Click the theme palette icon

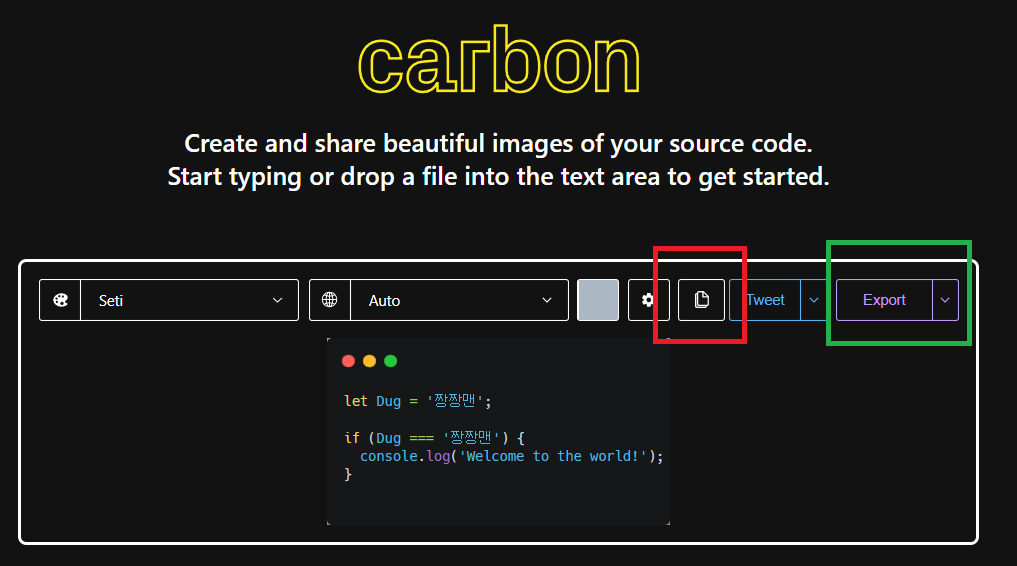(60, 300)
